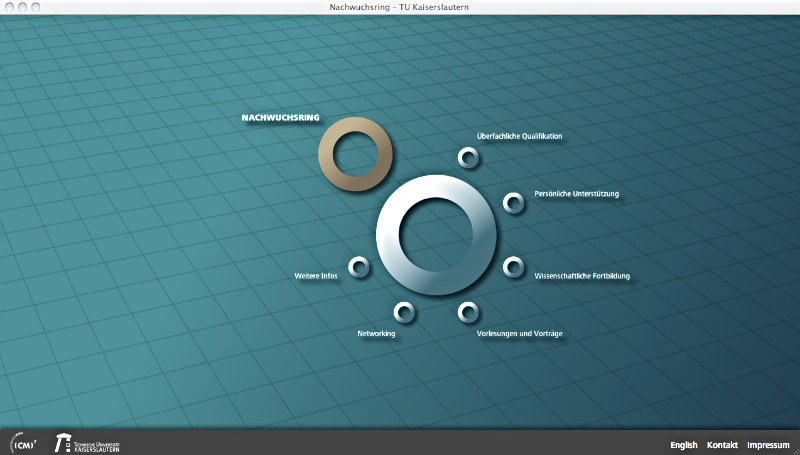Open the Weitere Infos label
The width and height of the screenshot is (800, 455).
tap(316, 276)
